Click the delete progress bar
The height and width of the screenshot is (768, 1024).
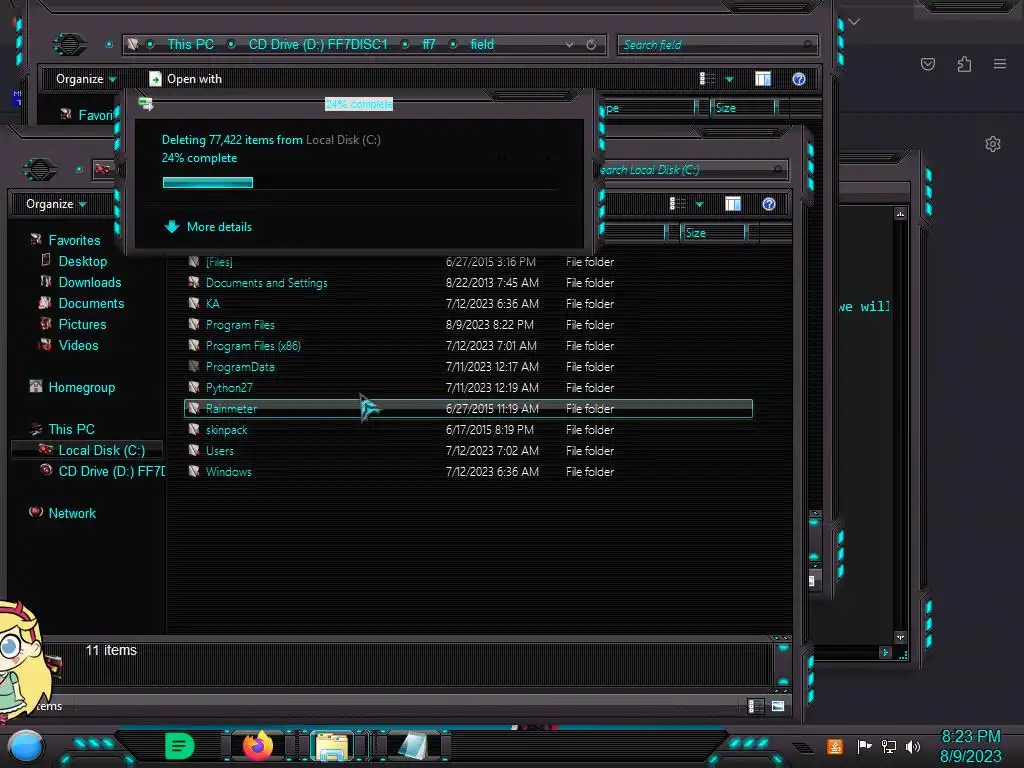pos(360,183)
